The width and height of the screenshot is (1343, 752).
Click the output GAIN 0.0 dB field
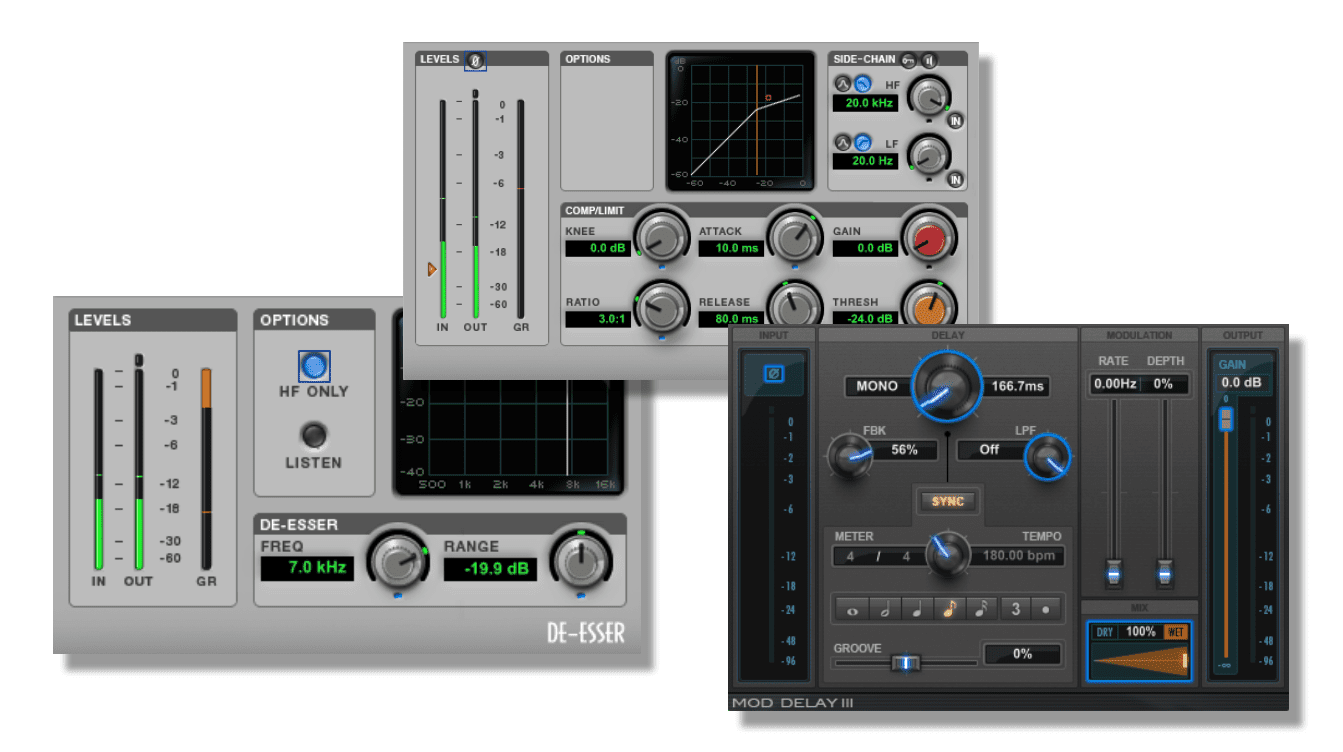[x=1242, y=383]
